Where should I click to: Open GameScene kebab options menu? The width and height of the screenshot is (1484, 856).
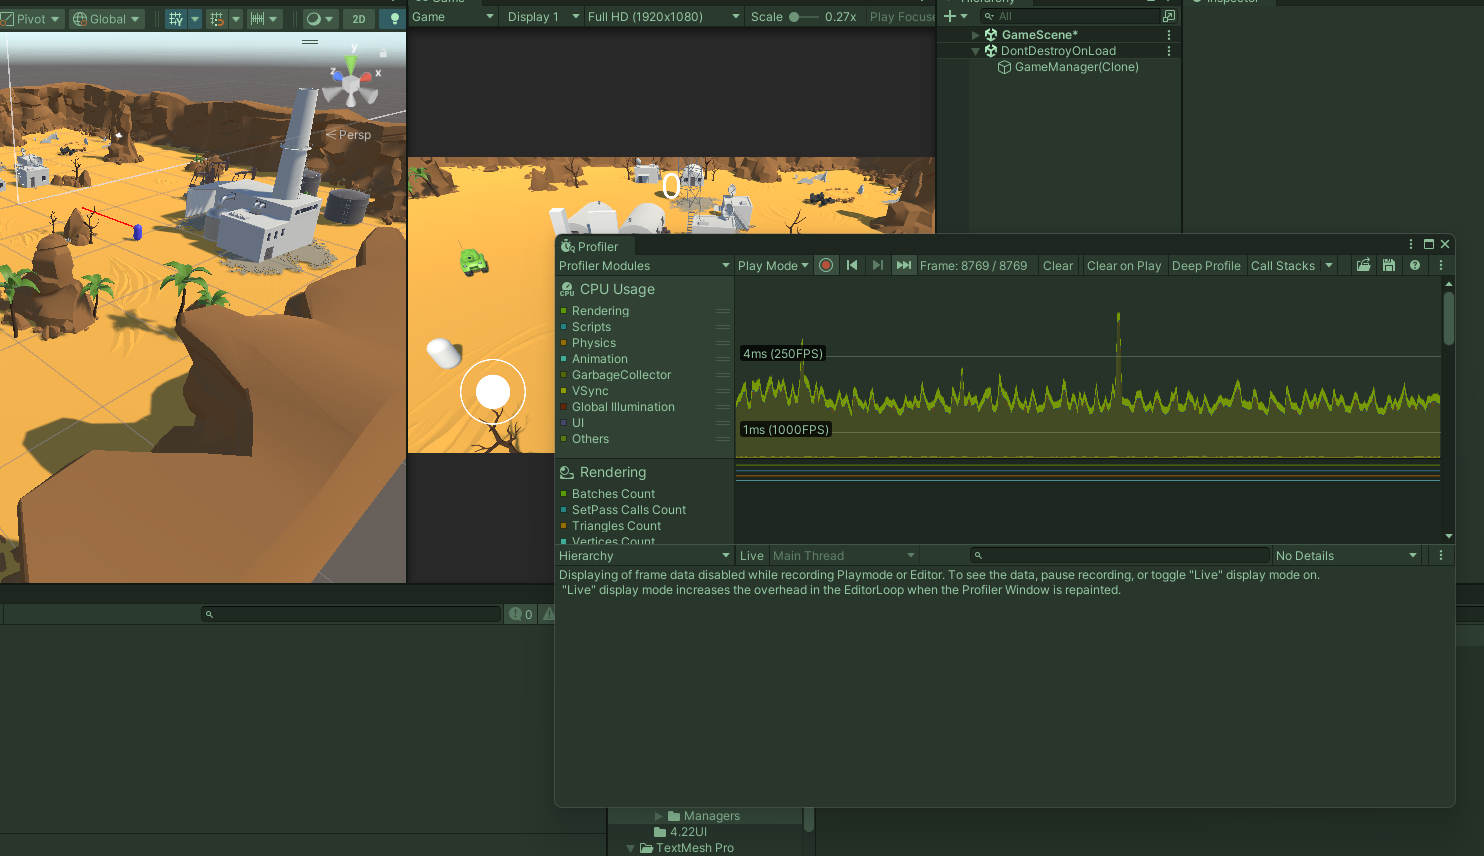point(1169,35)
